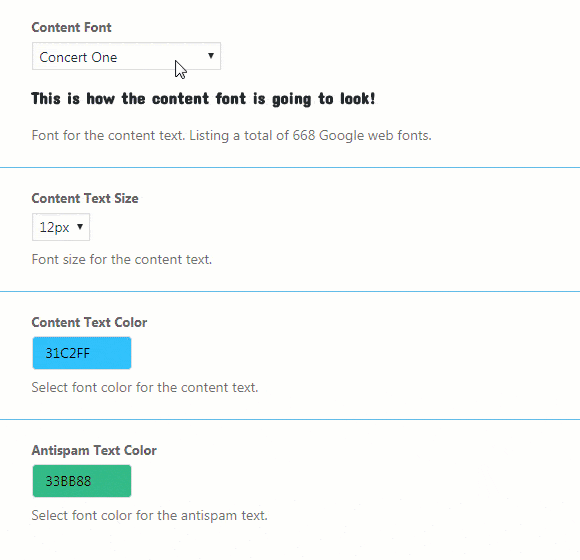Click the 'Font size for the content text' description
This screenshot has height=560, width=580.
(122, 260)
